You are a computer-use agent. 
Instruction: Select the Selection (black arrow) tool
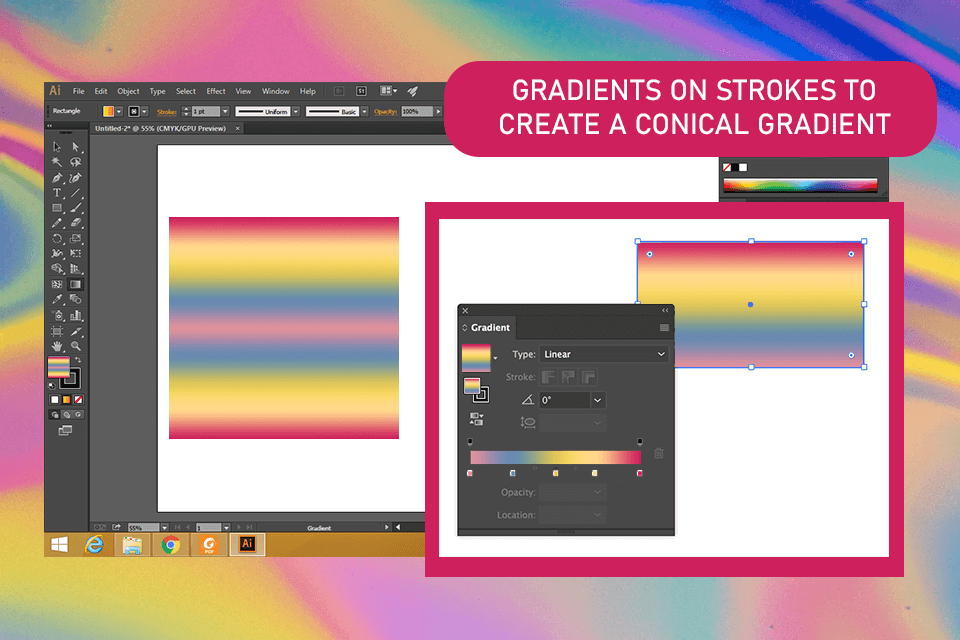pos(57,147)
